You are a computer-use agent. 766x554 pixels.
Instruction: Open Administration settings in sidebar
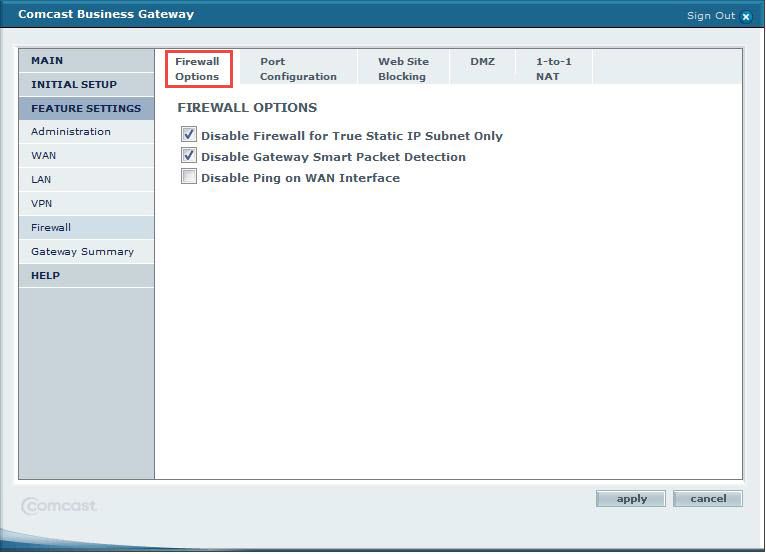point(71,132)
